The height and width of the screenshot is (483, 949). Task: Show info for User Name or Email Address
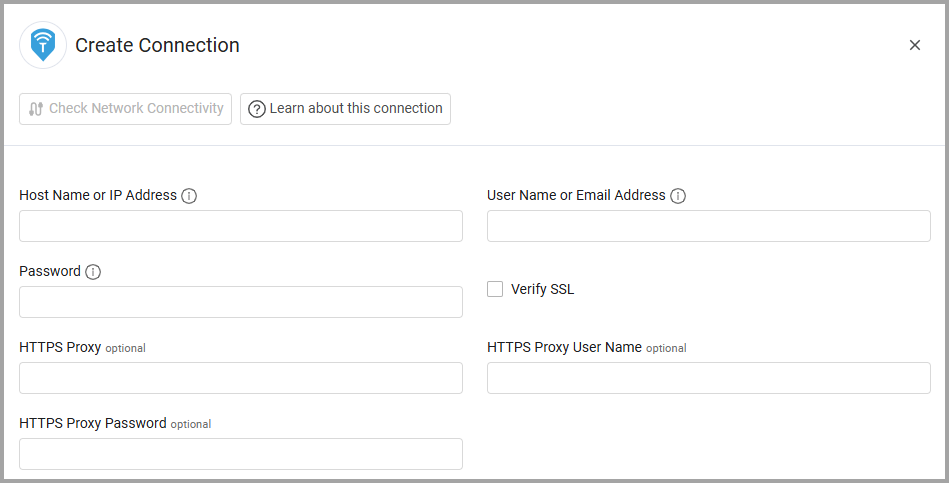pos(678,196)
